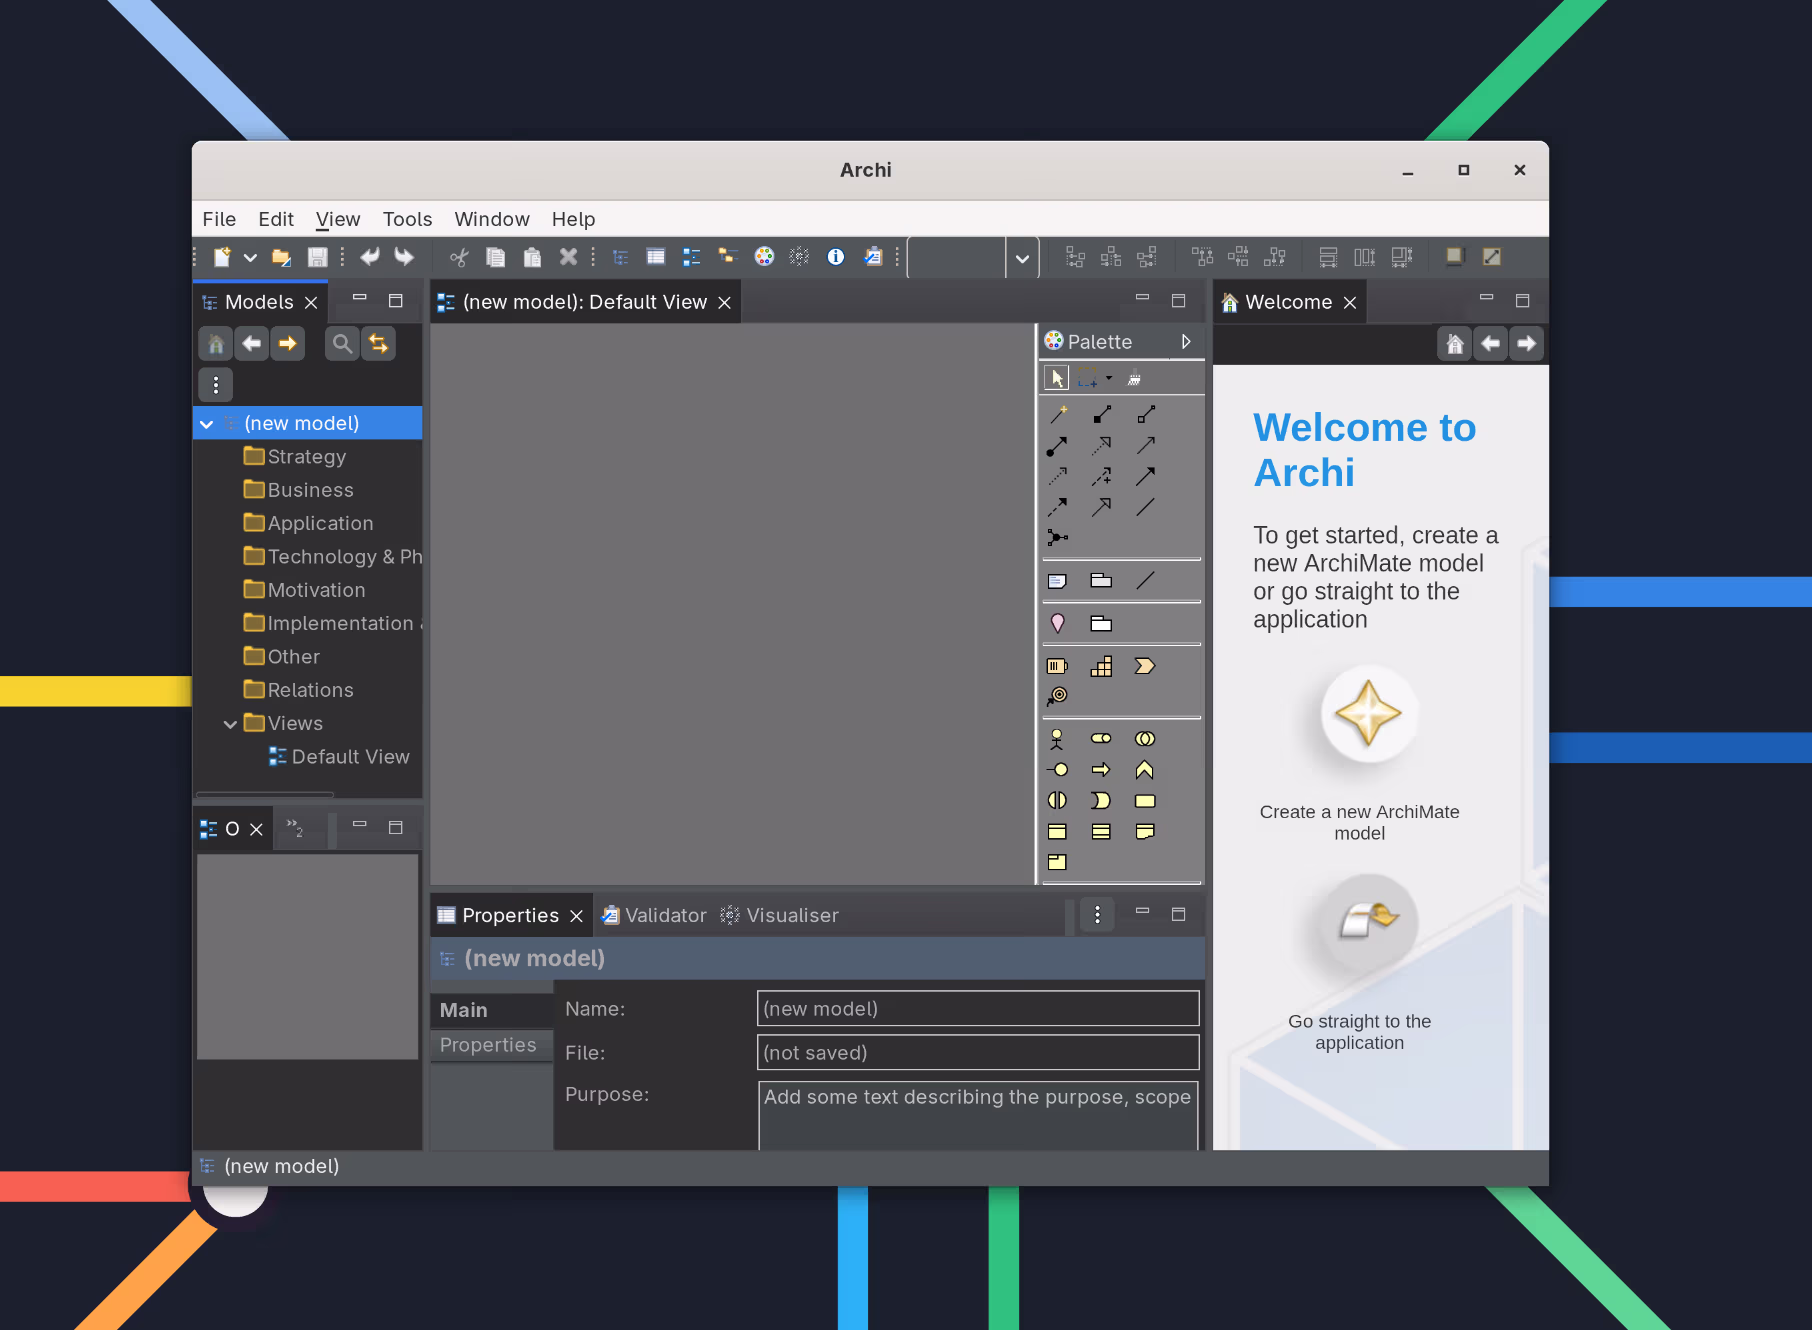Click the Redo arrow in toolbar
Viewport: 1812px width, 1330px height.
coord(404,257)
